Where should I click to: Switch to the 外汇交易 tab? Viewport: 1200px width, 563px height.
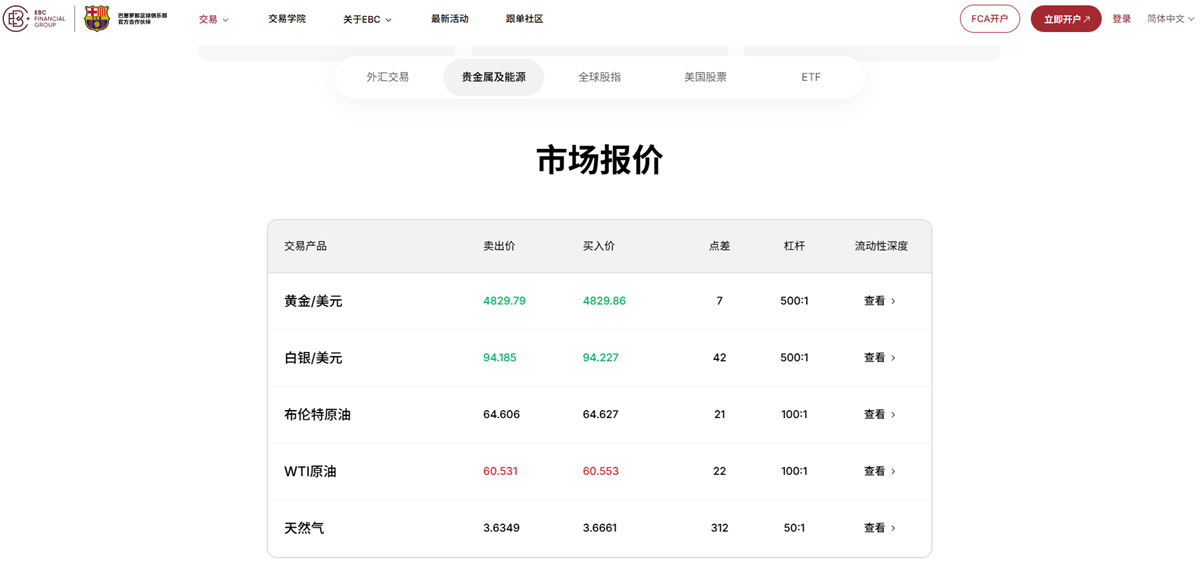[388, 77]
